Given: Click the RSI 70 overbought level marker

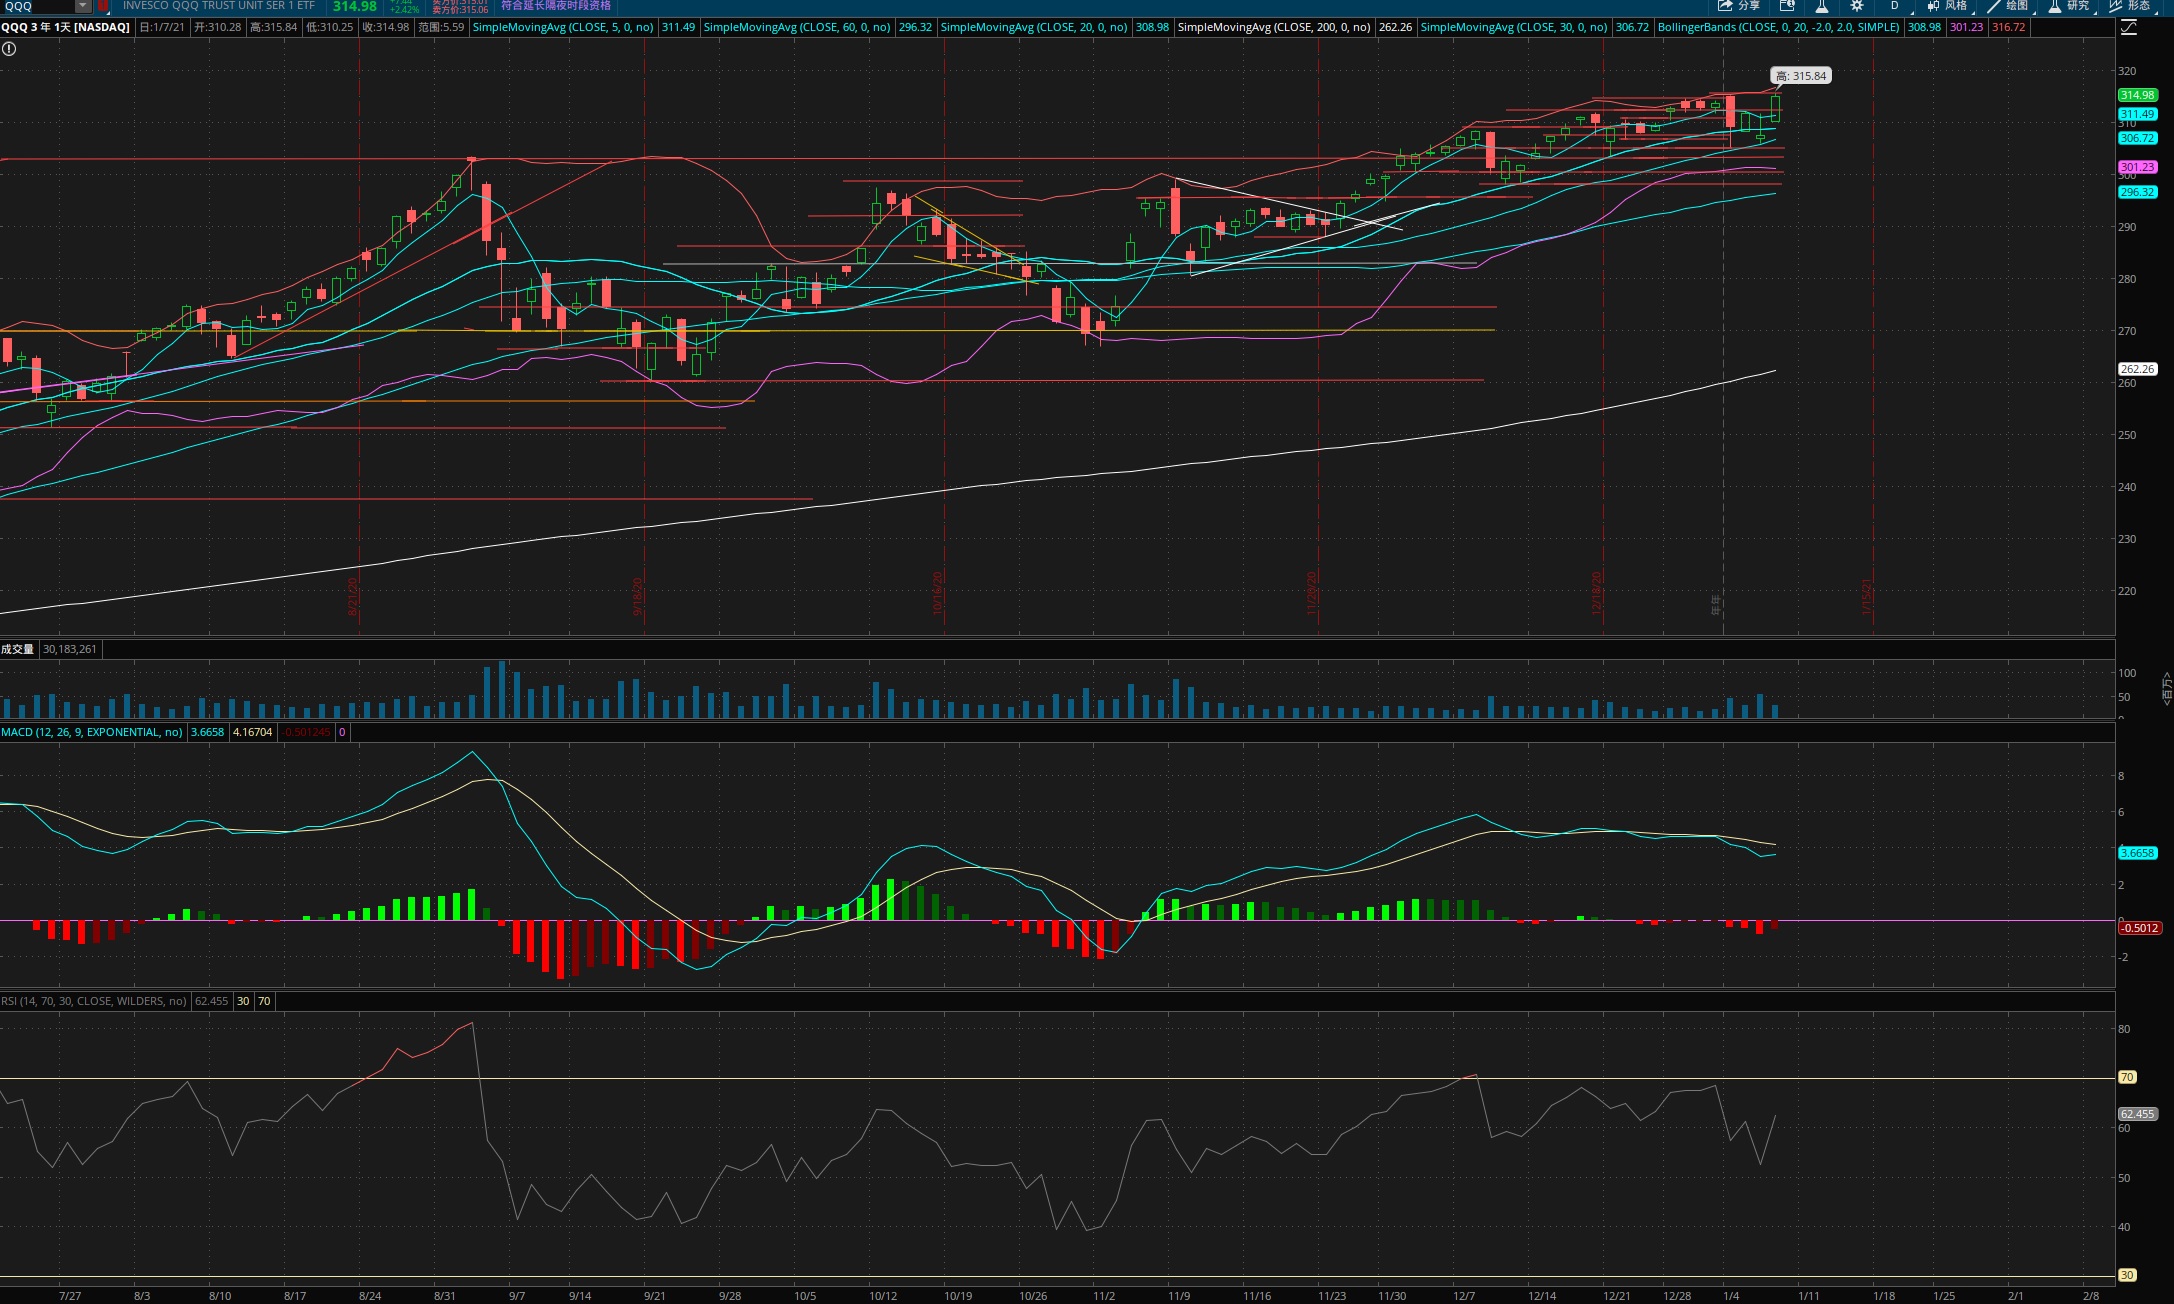Looking at the screenshot, I should 2127,1077.
